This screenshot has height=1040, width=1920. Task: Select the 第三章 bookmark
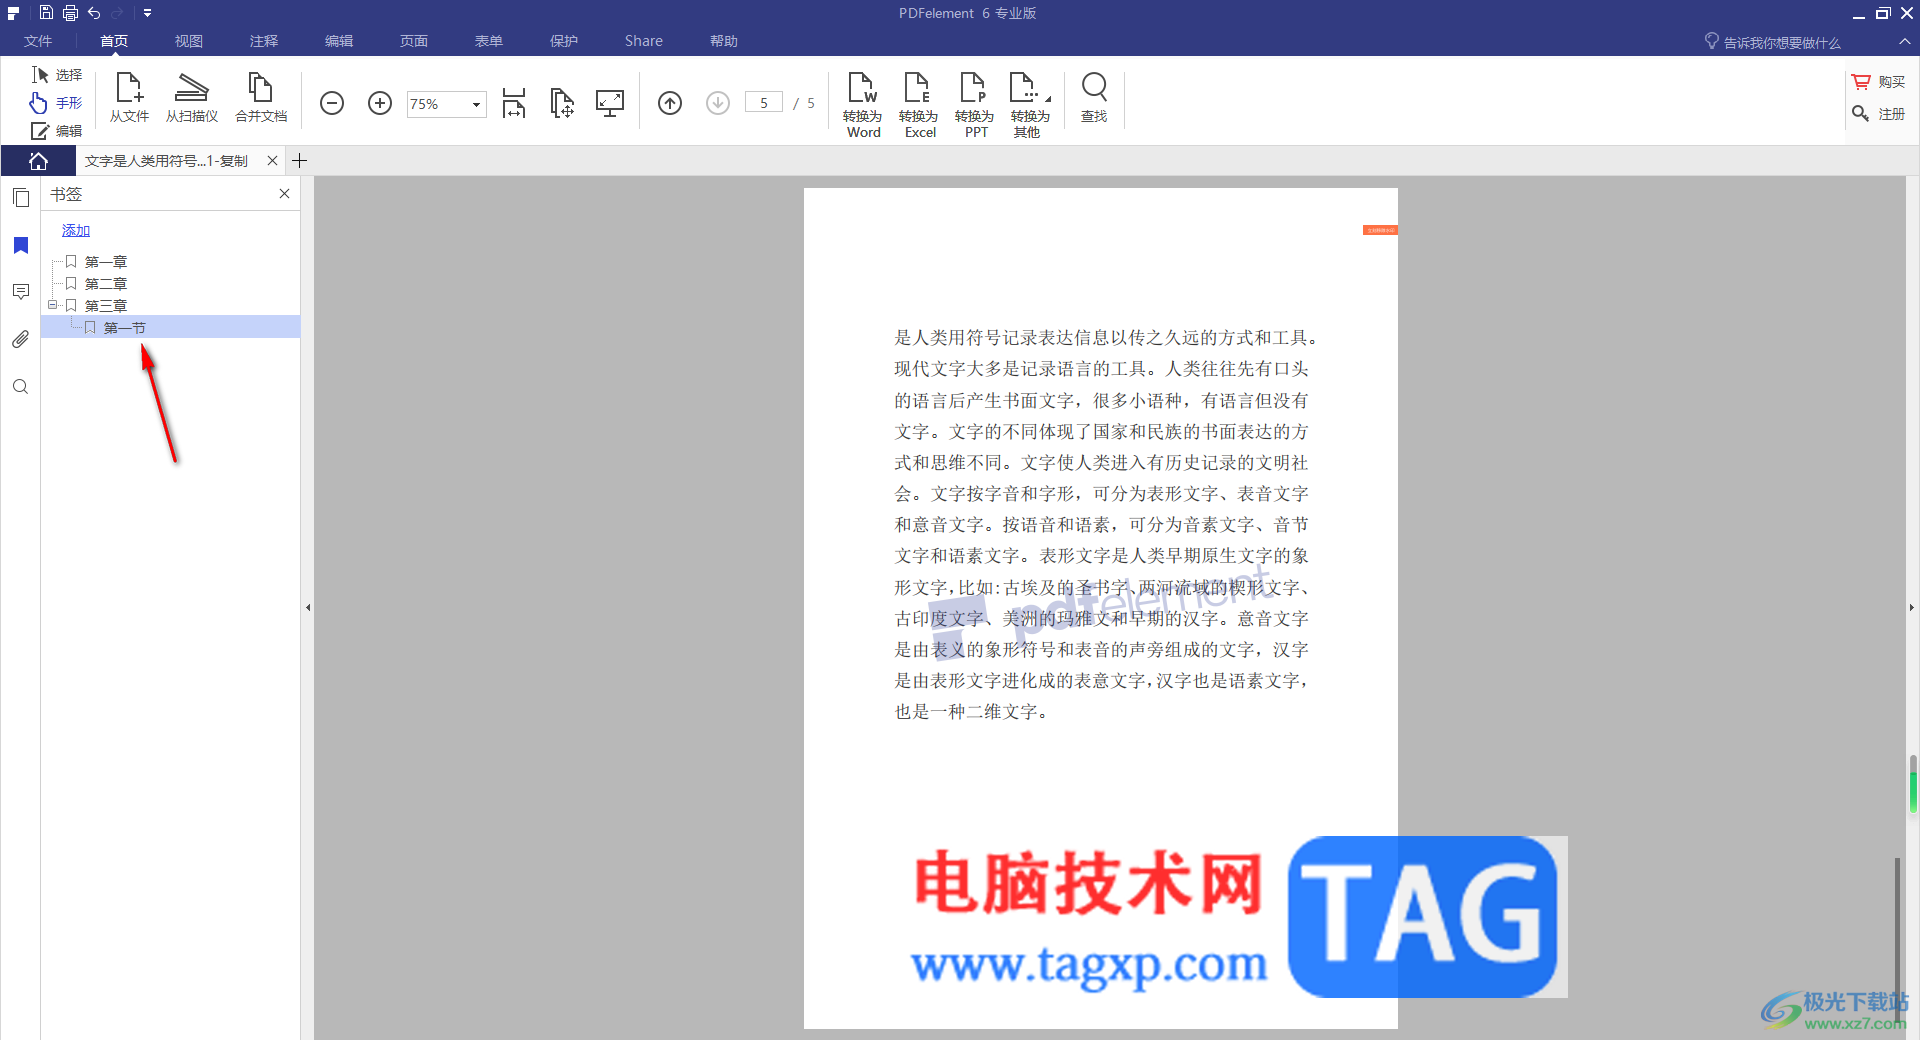click(106, 306)
